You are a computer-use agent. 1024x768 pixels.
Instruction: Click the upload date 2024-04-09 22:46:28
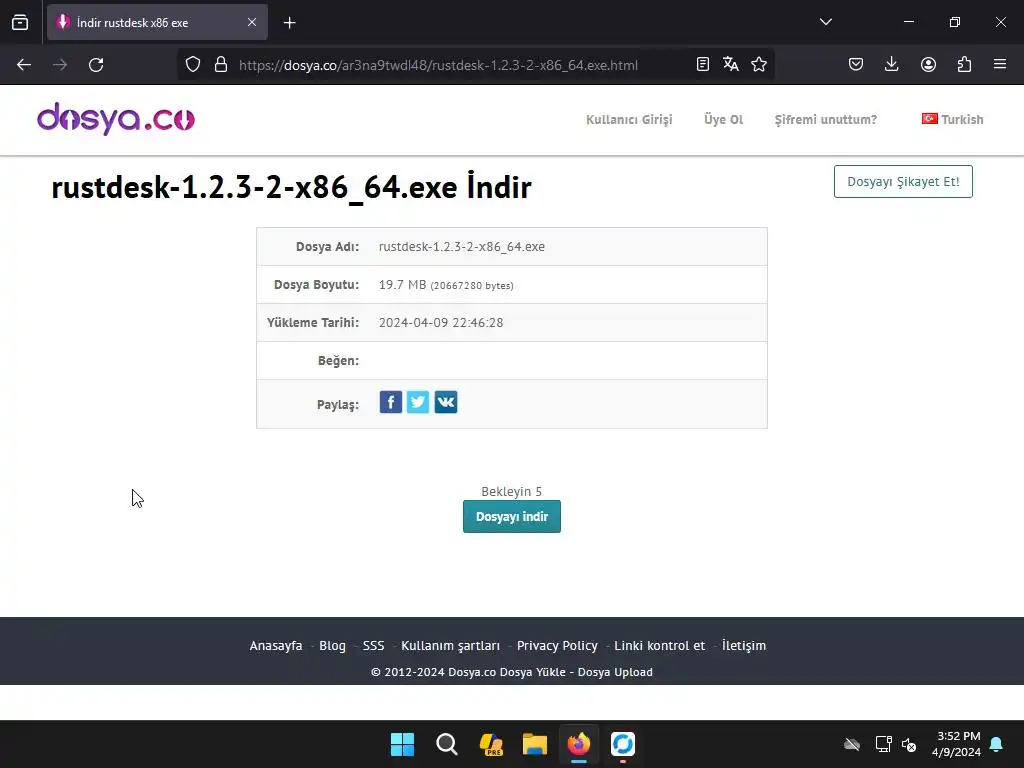pos(441,323)
